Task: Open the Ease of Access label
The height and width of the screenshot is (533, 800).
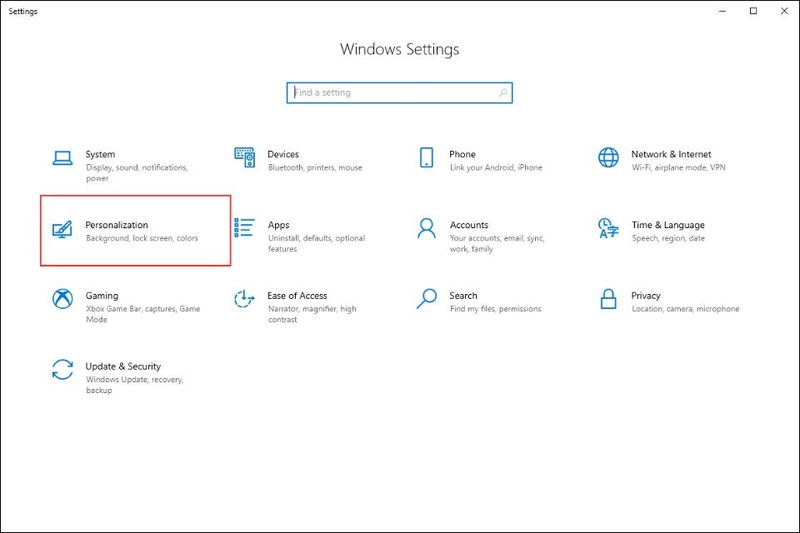Action: tap(297, 296)
